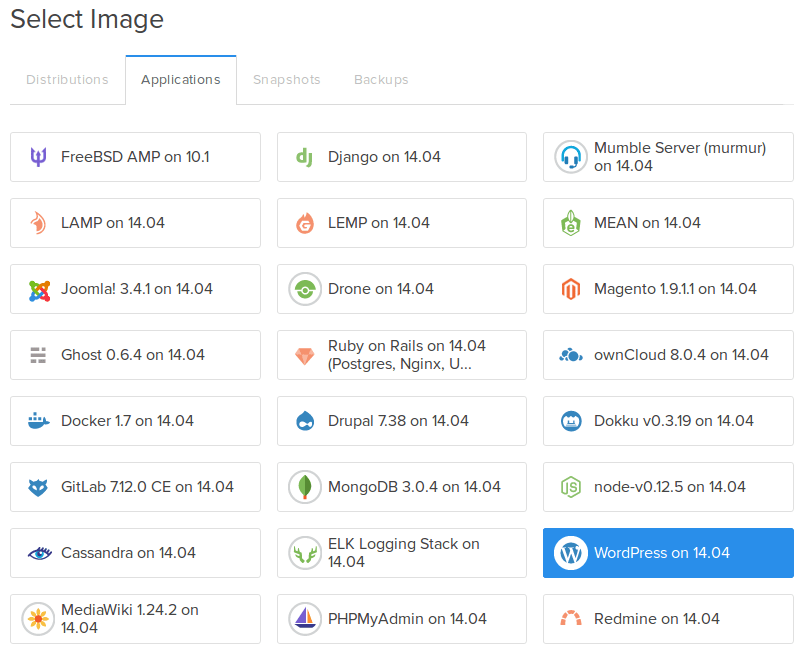Pick LAMP on 14.04 label
Viewport: 807px width, 652px height.
tap(113, 223)
